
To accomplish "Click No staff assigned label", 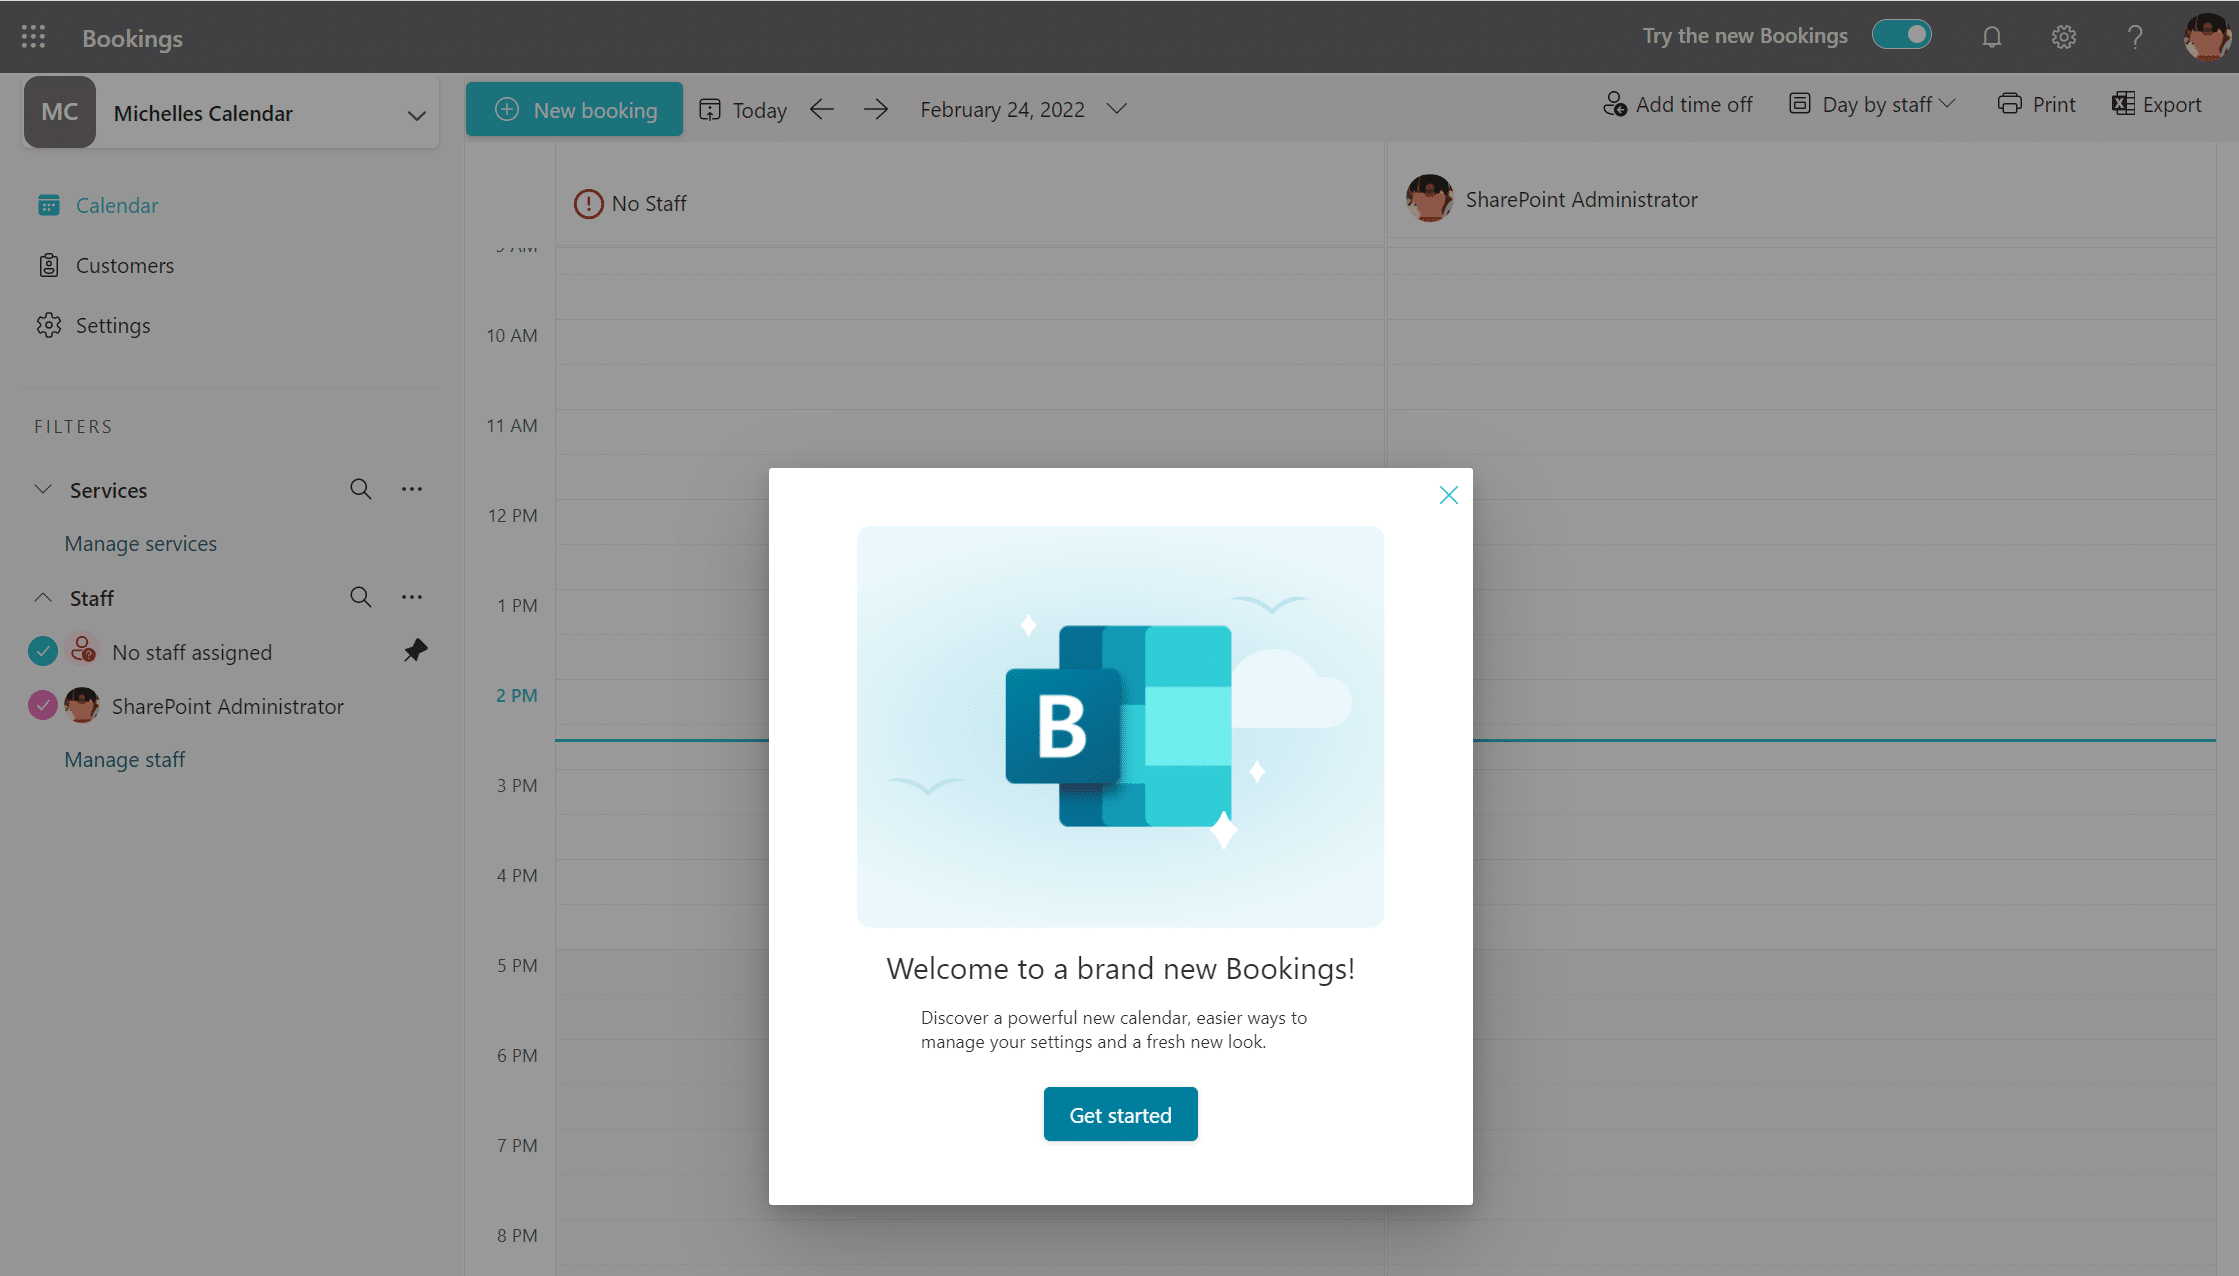I will [192, 652].
